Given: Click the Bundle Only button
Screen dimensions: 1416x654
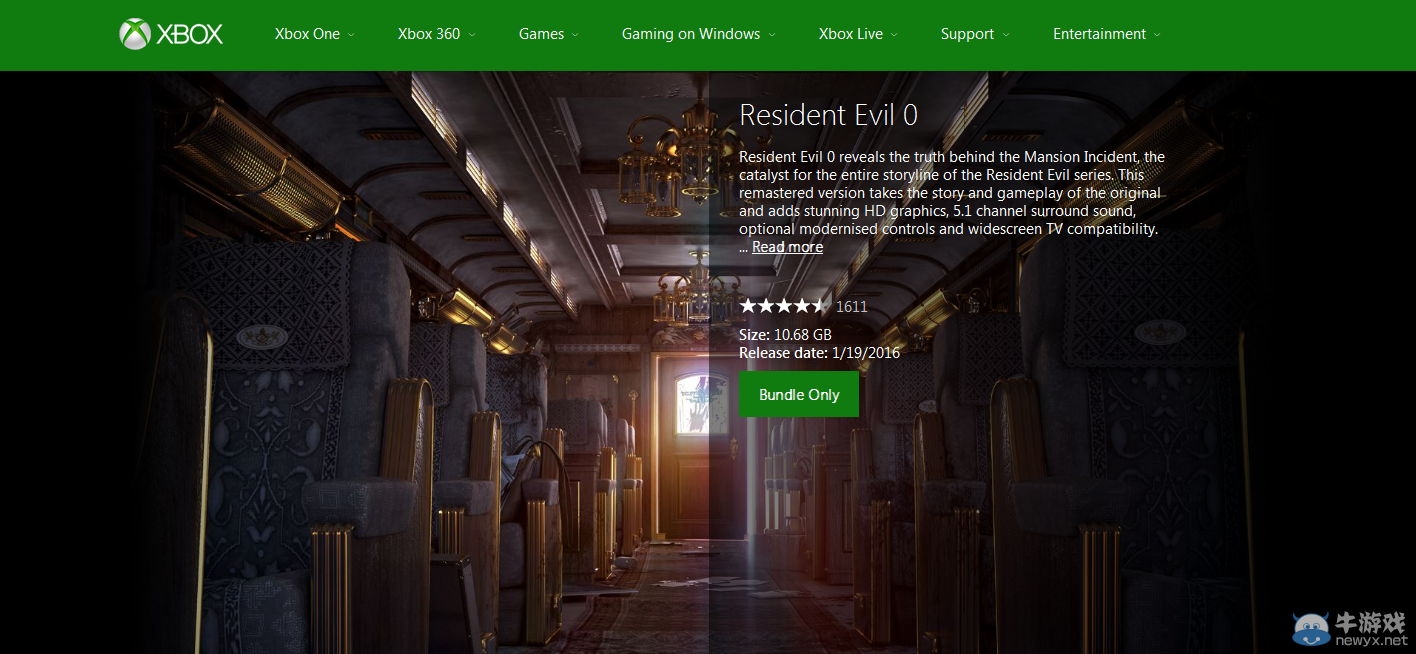Looking at the screenshot, I should tap(798, 394).
